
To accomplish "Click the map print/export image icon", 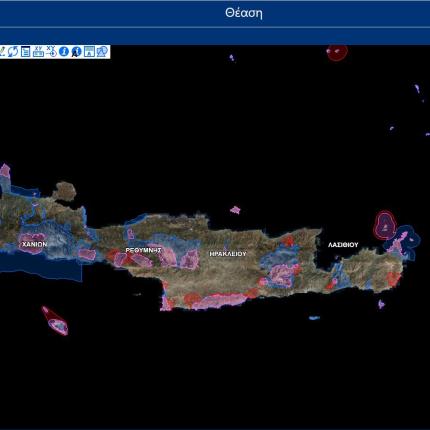I will [89, 52].
